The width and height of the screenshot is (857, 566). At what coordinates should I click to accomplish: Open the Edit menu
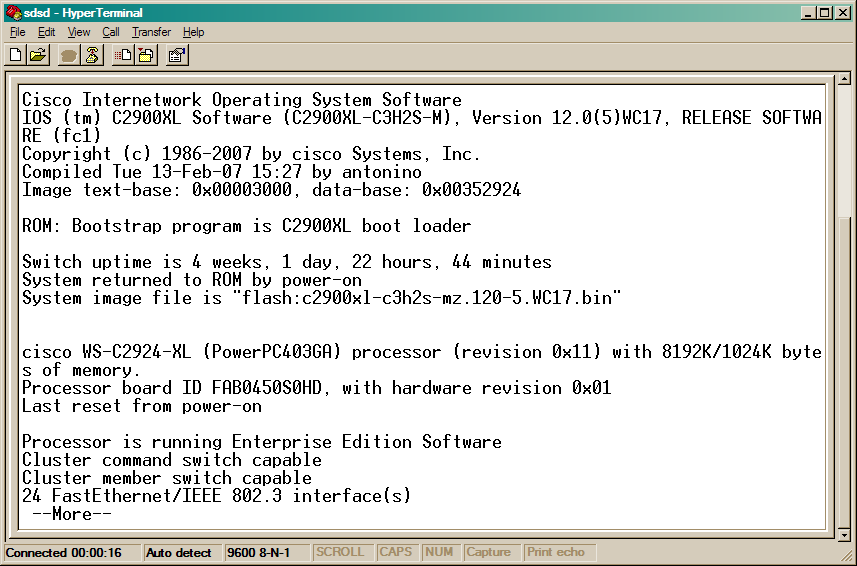(46, 32)
